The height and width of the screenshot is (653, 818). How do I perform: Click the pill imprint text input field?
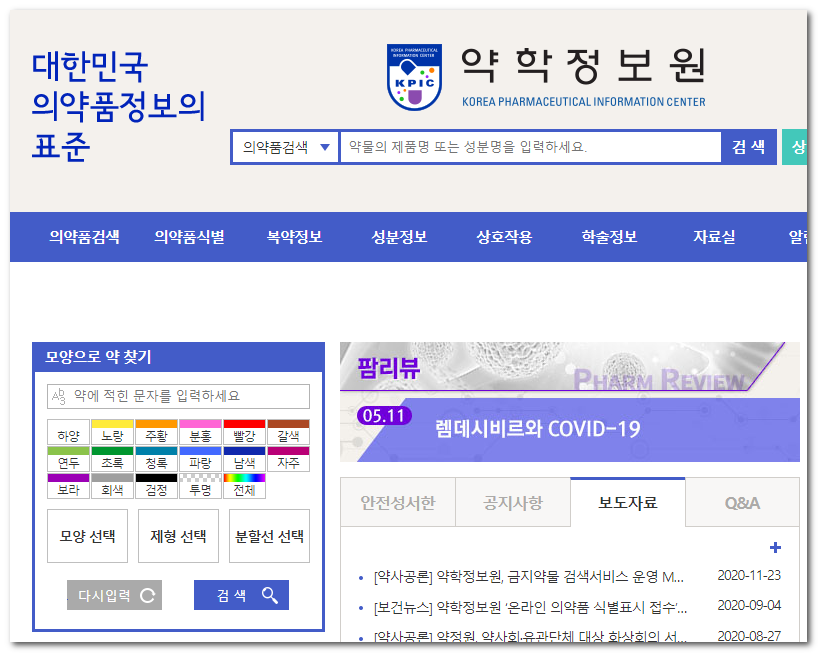click(x=178, y=396)
